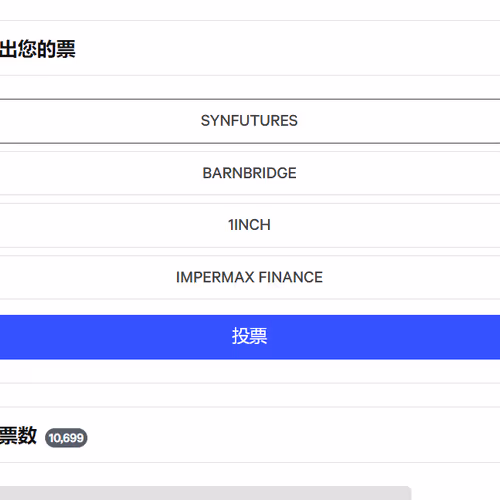This screenshot has height=500, width=500.
Task: Click the IMPERMAX FINANCE label text
Action: click(249, 277)
